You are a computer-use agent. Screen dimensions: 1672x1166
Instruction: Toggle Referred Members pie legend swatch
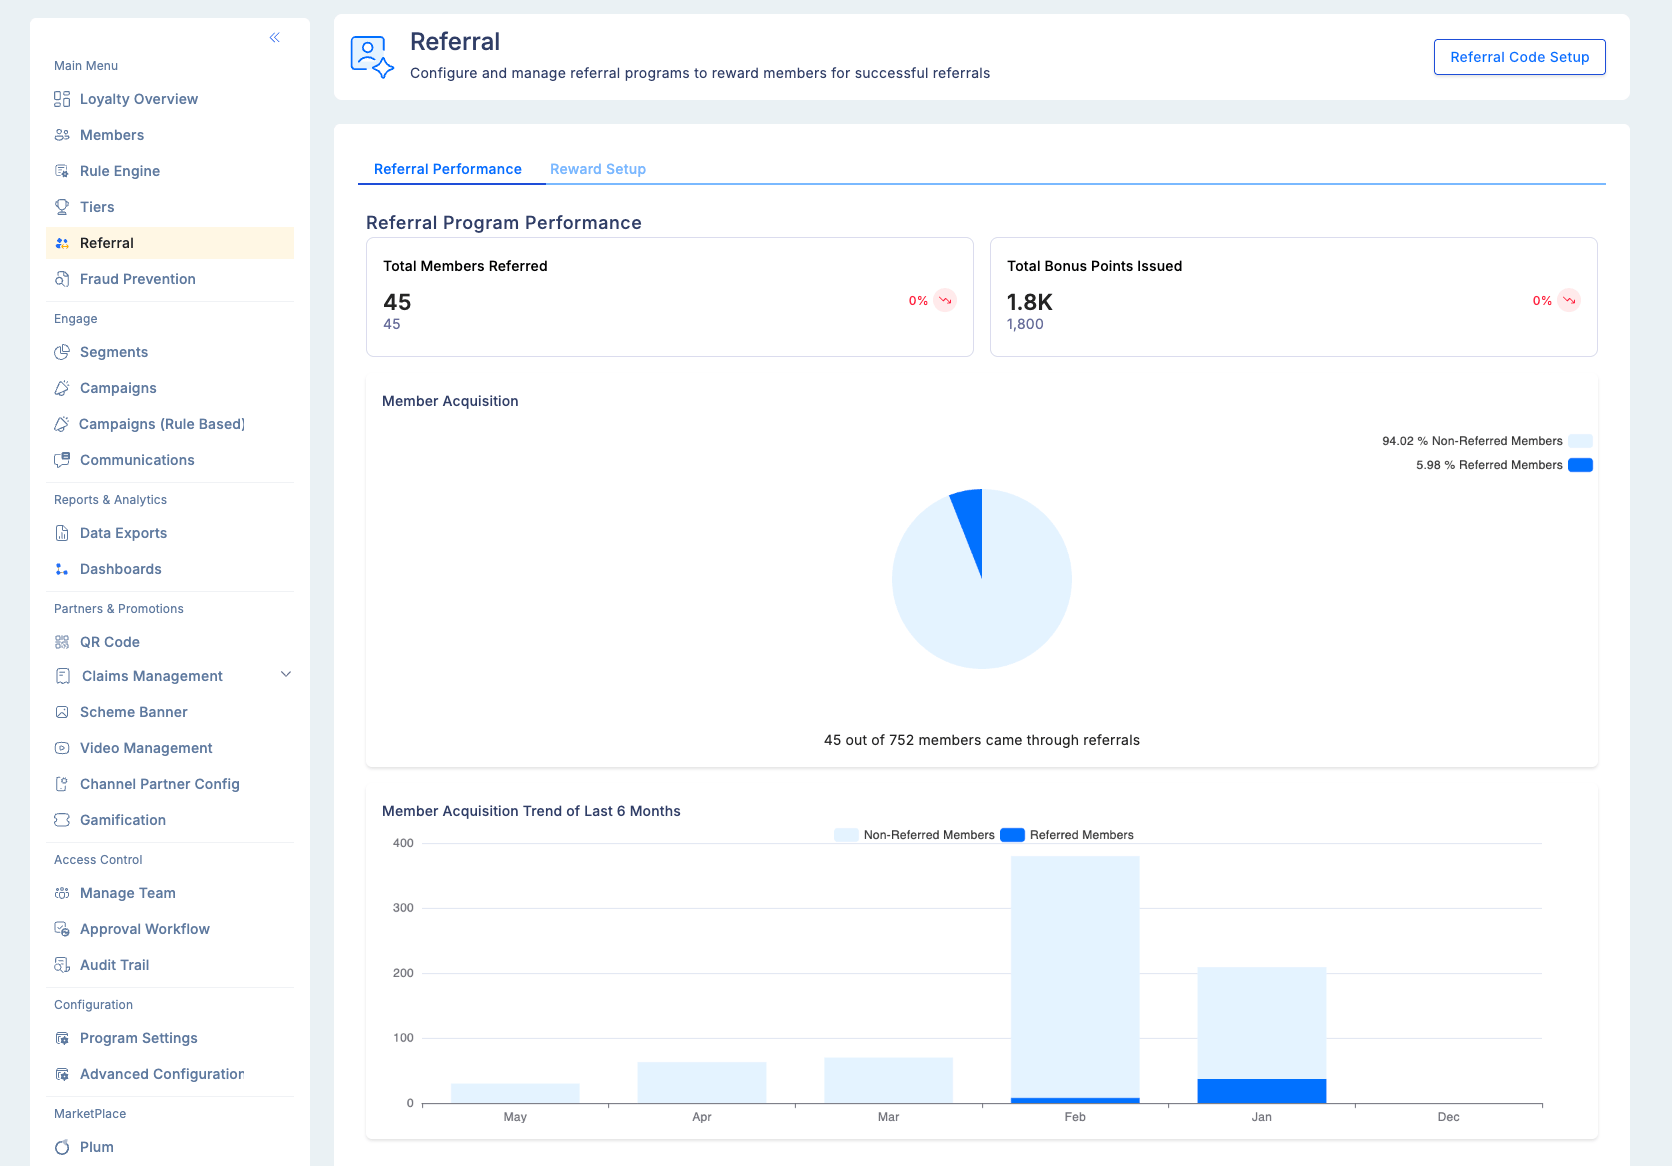[x=1580, y=465]
